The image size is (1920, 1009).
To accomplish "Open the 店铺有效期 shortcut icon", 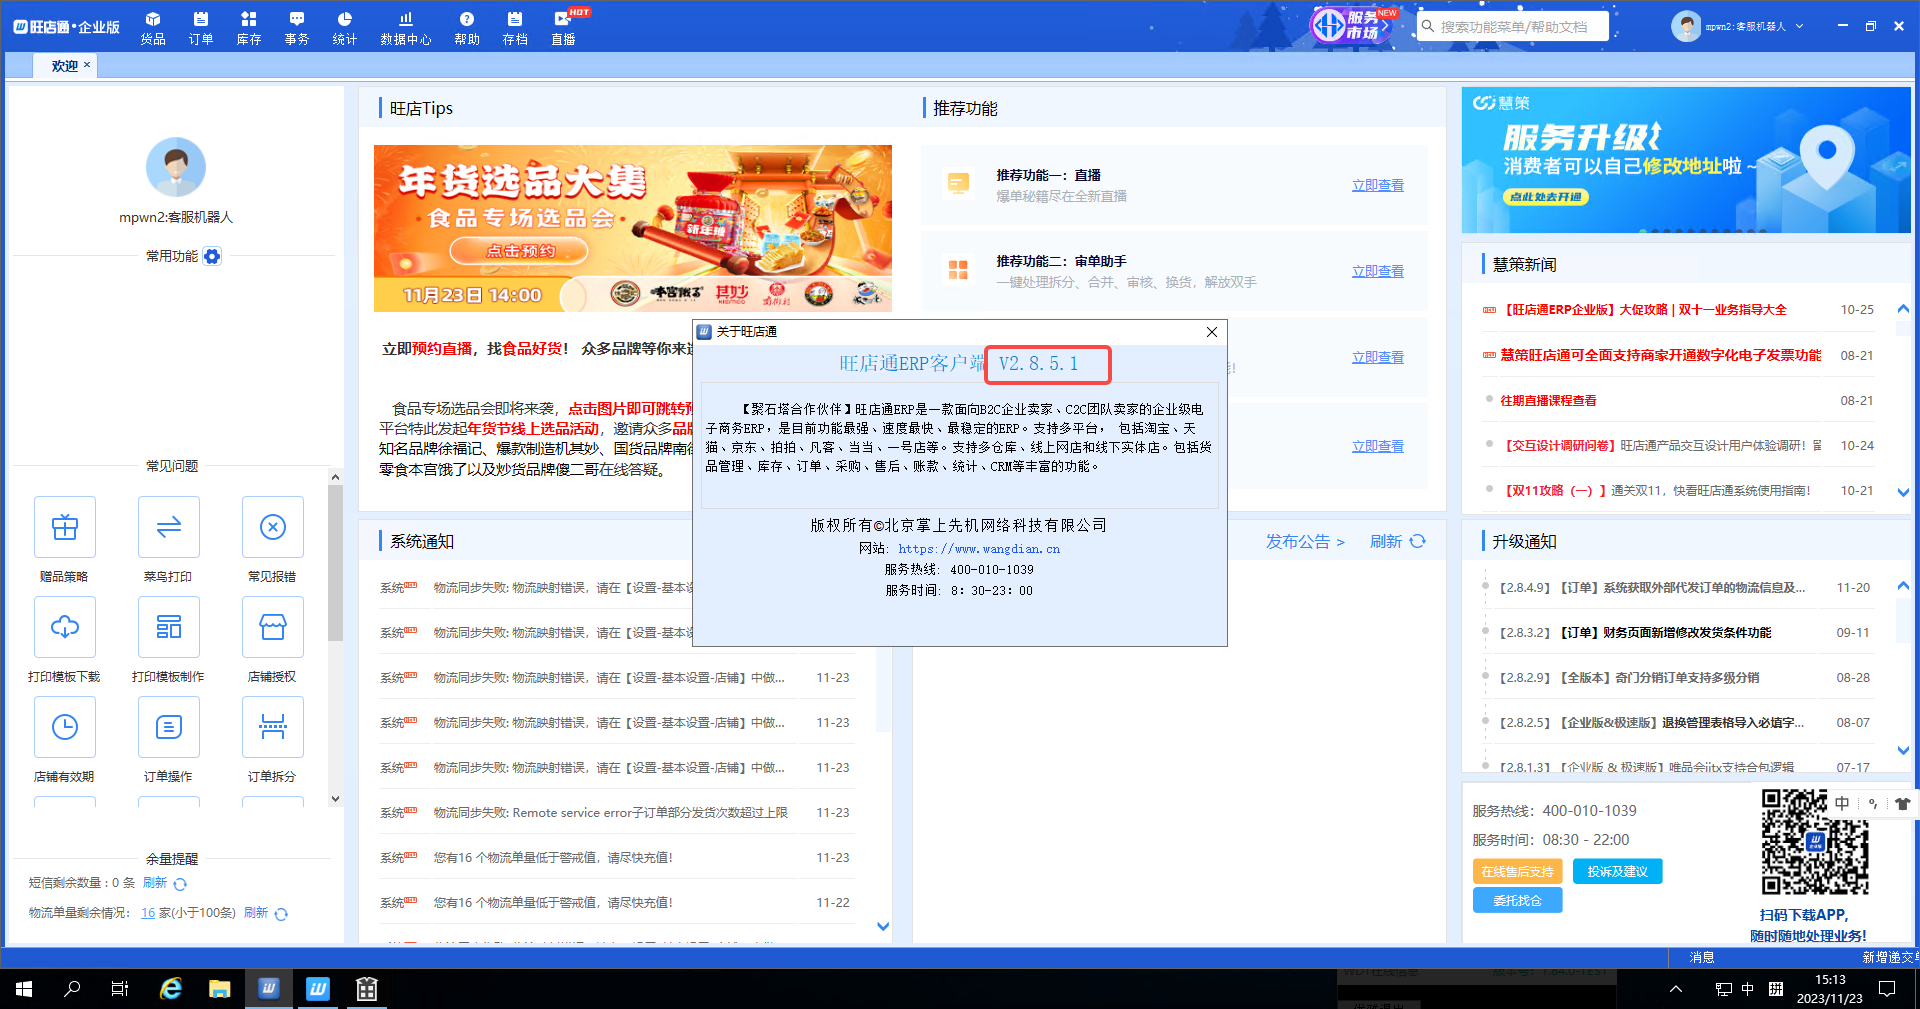I will (65, 727).
